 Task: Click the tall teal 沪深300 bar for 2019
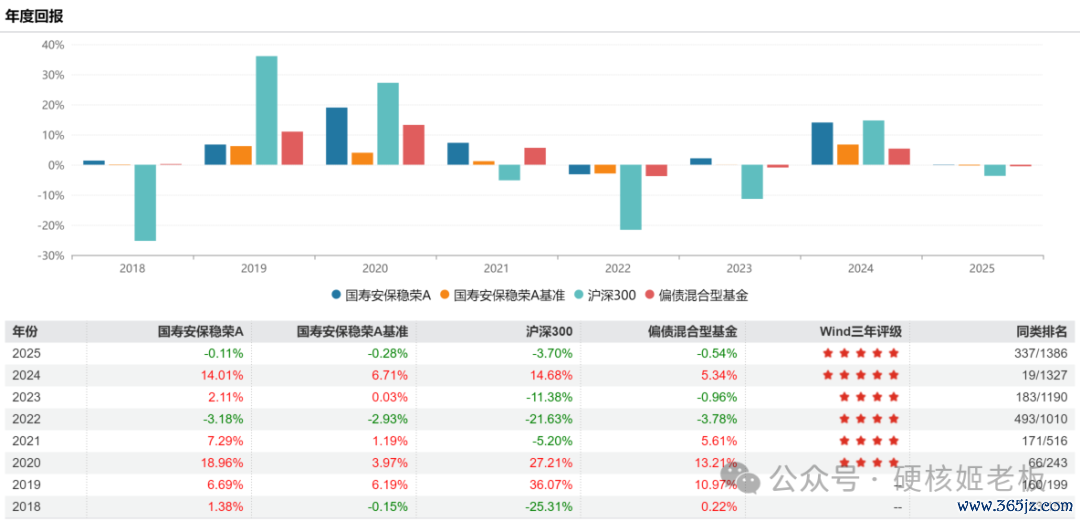(x=266, y=110)
